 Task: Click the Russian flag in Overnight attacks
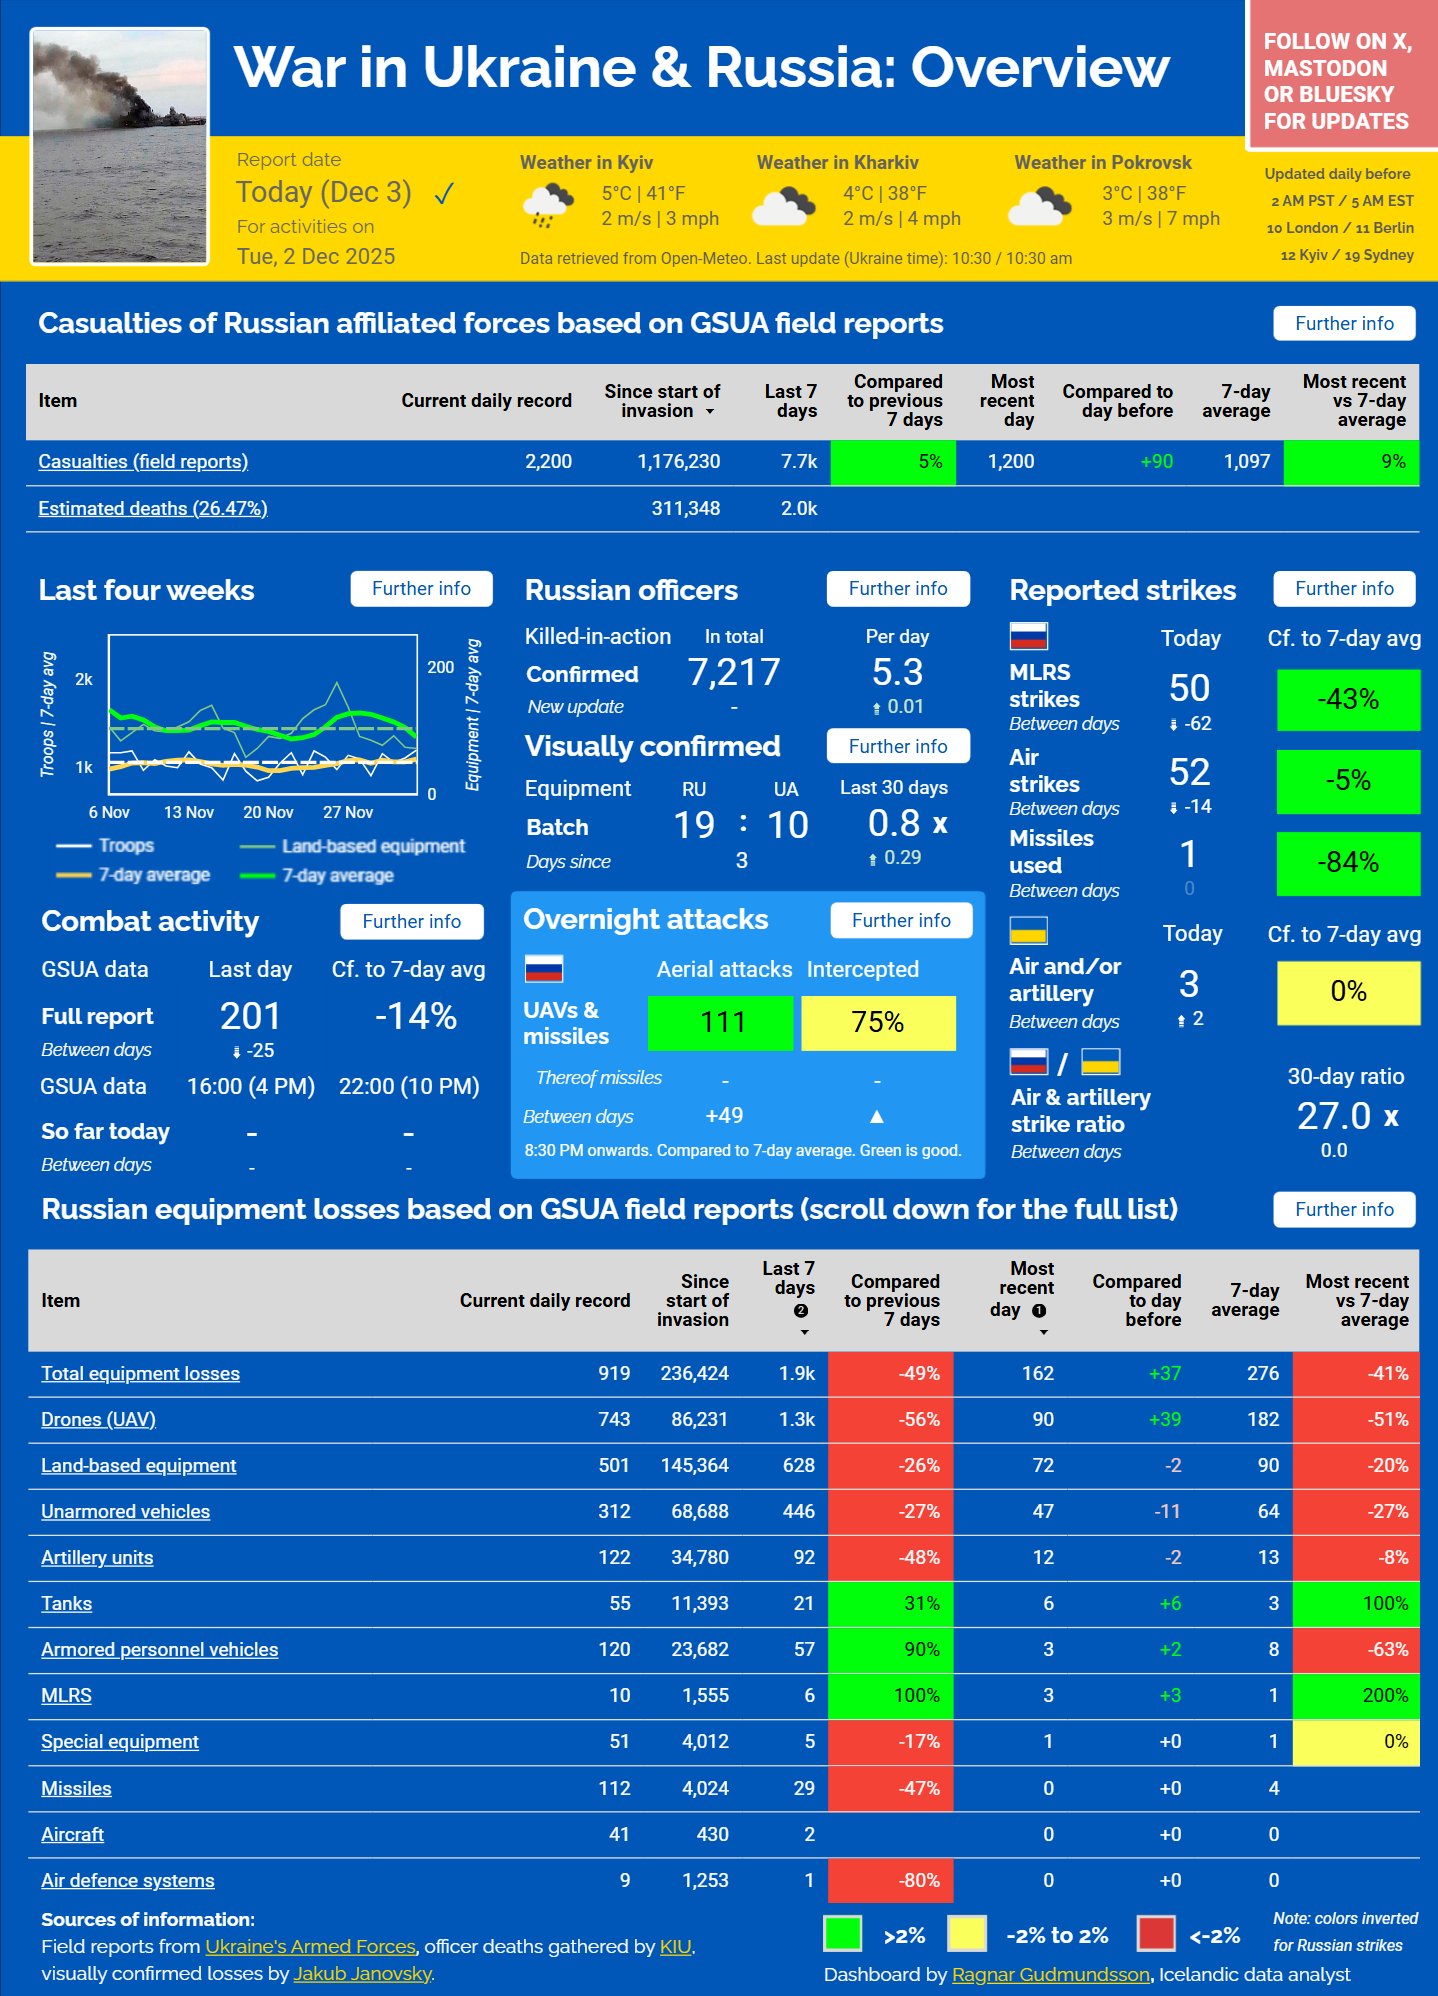pos(544,968)
